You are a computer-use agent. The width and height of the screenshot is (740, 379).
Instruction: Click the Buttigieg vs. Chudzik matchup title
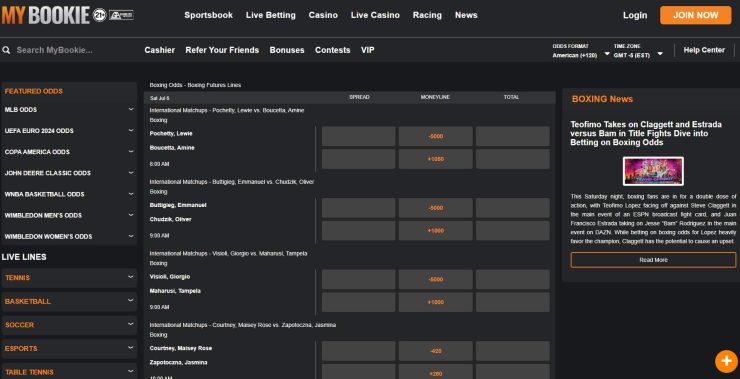232,182
